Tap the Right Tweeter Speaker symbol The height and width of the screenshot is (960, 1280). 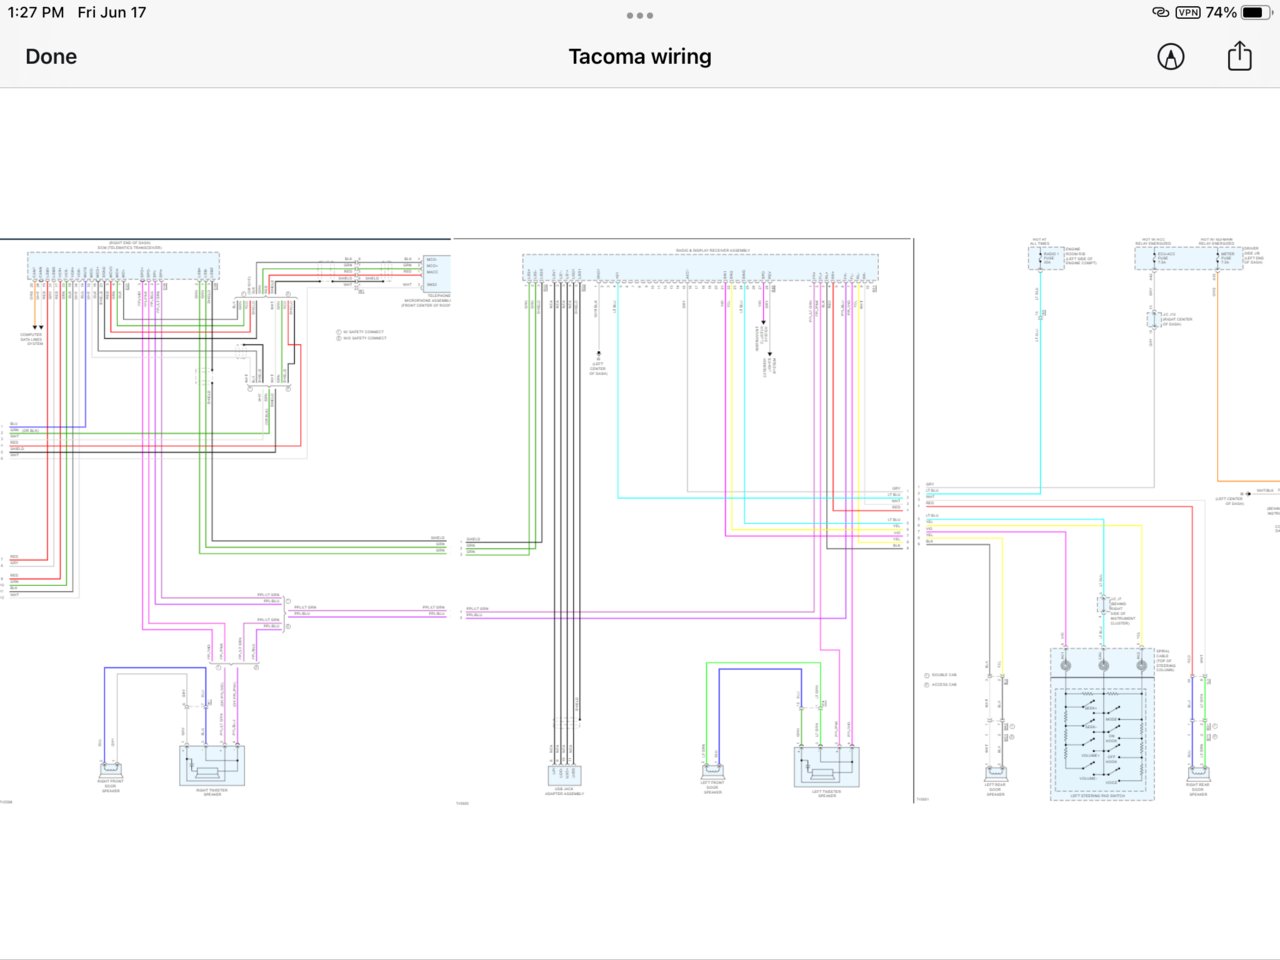[x=212, y=766]
